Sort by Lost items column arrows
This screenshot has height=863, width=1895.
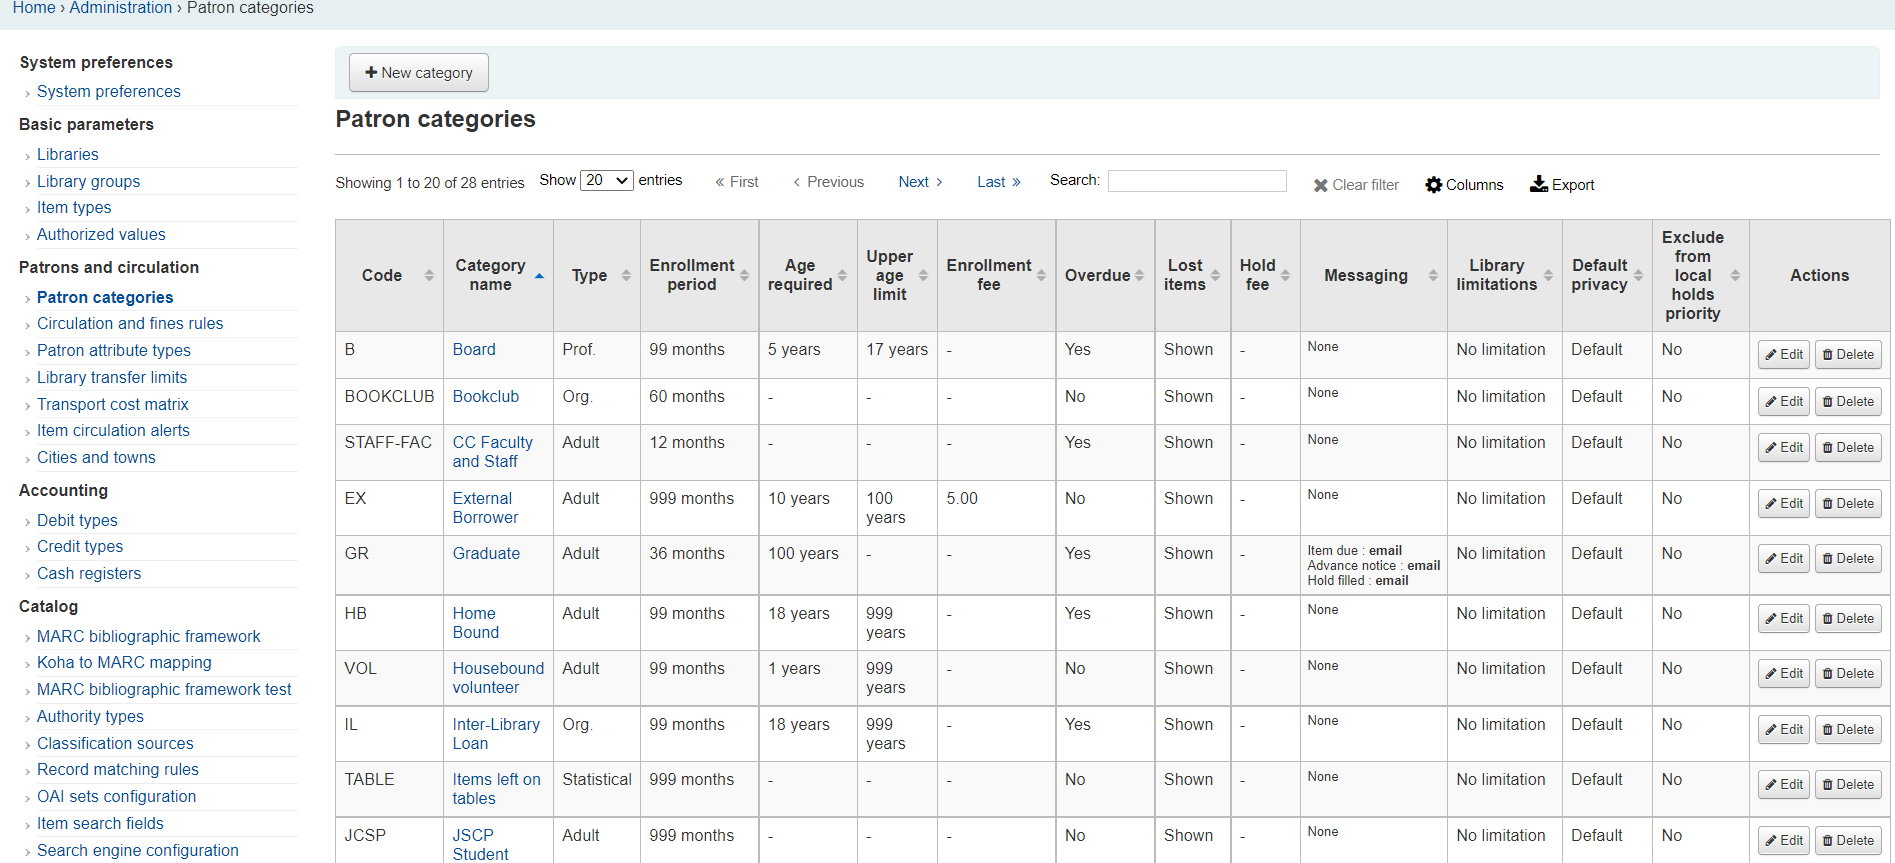1215,275
